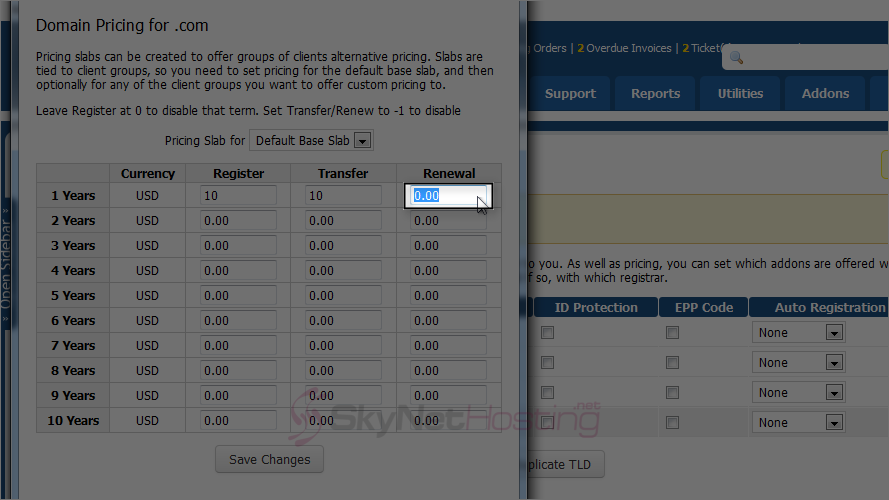Click the Overdue Invoices link
Viewport: 889px width, 500px height.
click(x=624, y=48)
